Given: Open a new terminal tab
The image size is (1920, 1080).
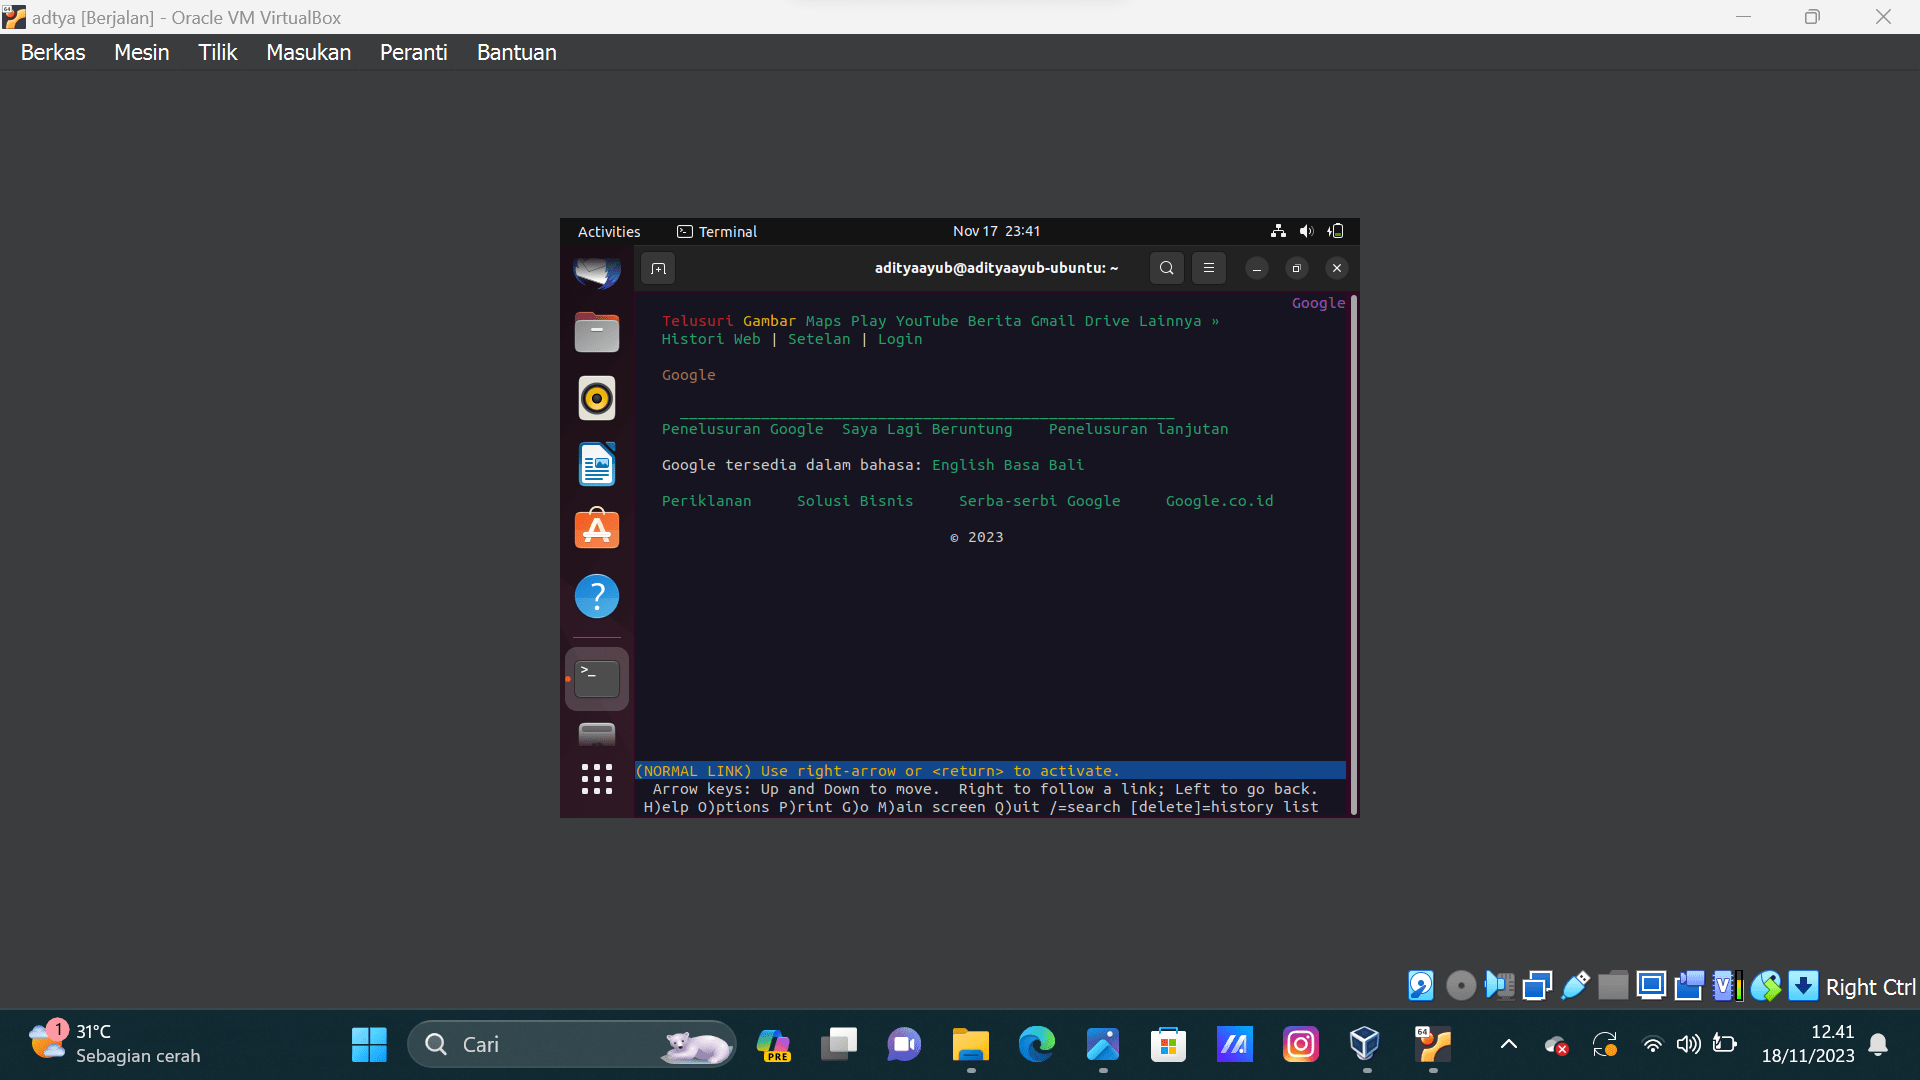Looking at the screenshot, I should 658,268.
